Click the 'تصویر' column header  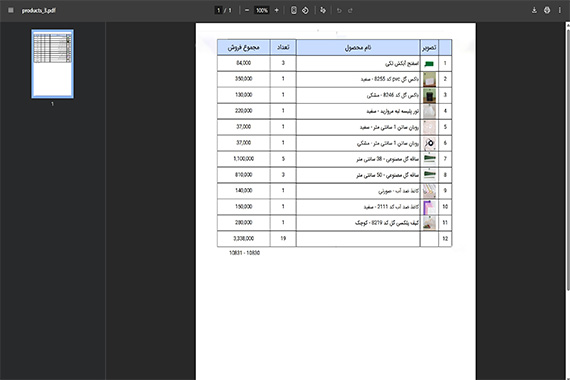click(x=429, y=47)
